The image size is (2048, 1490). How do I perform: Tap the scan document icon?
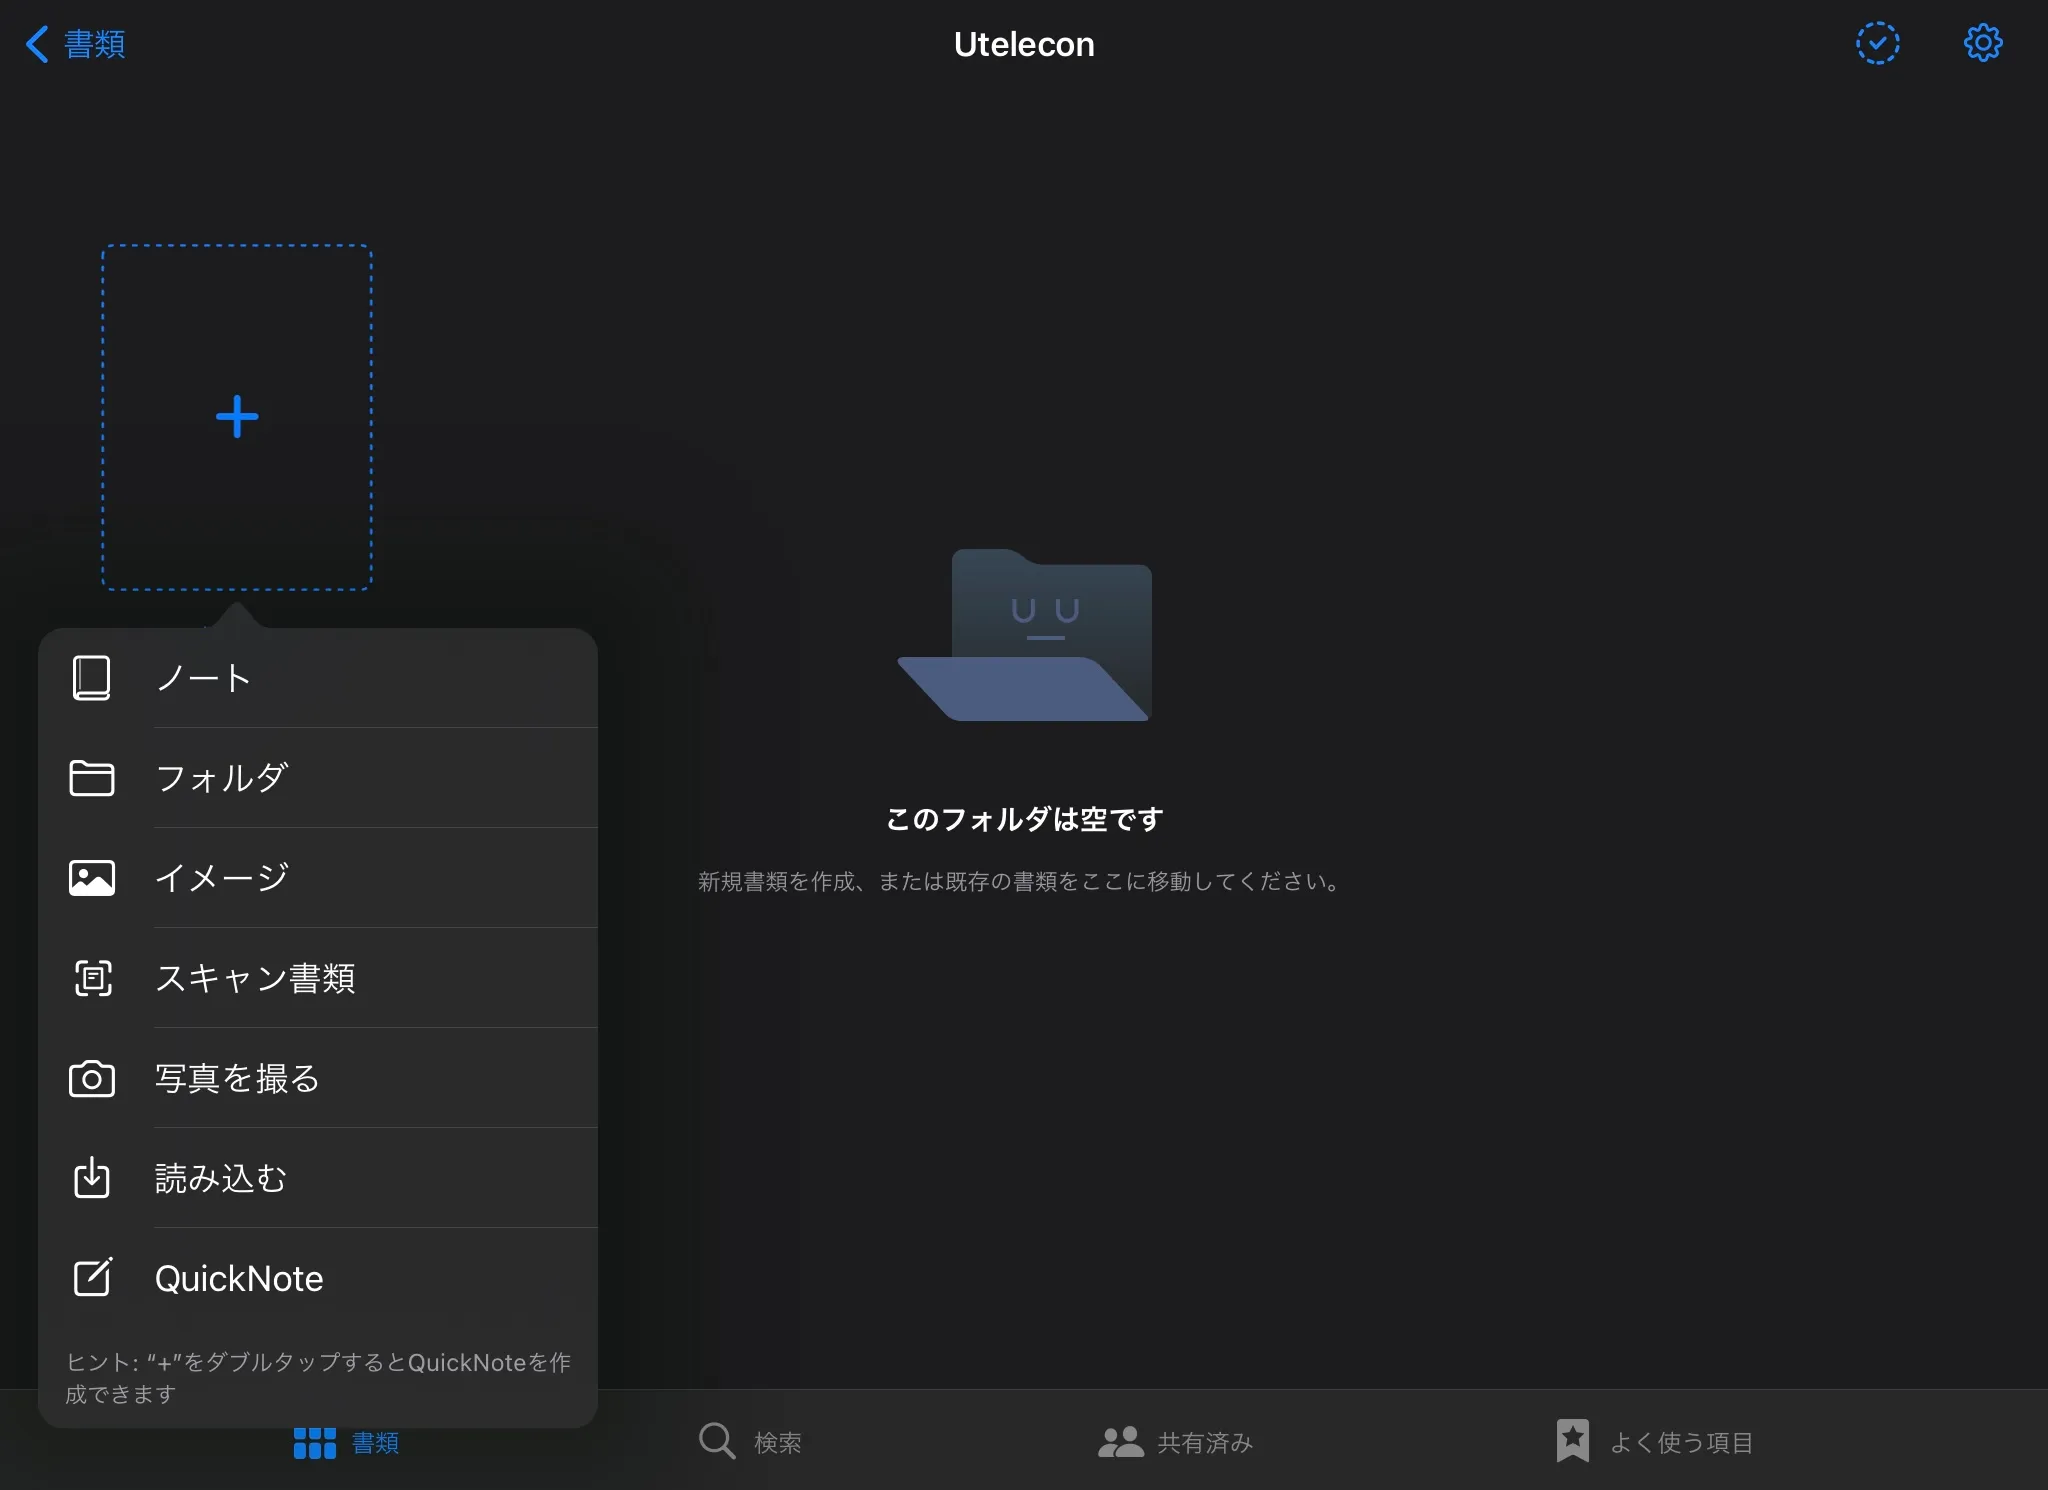click(x=93, y=978)
